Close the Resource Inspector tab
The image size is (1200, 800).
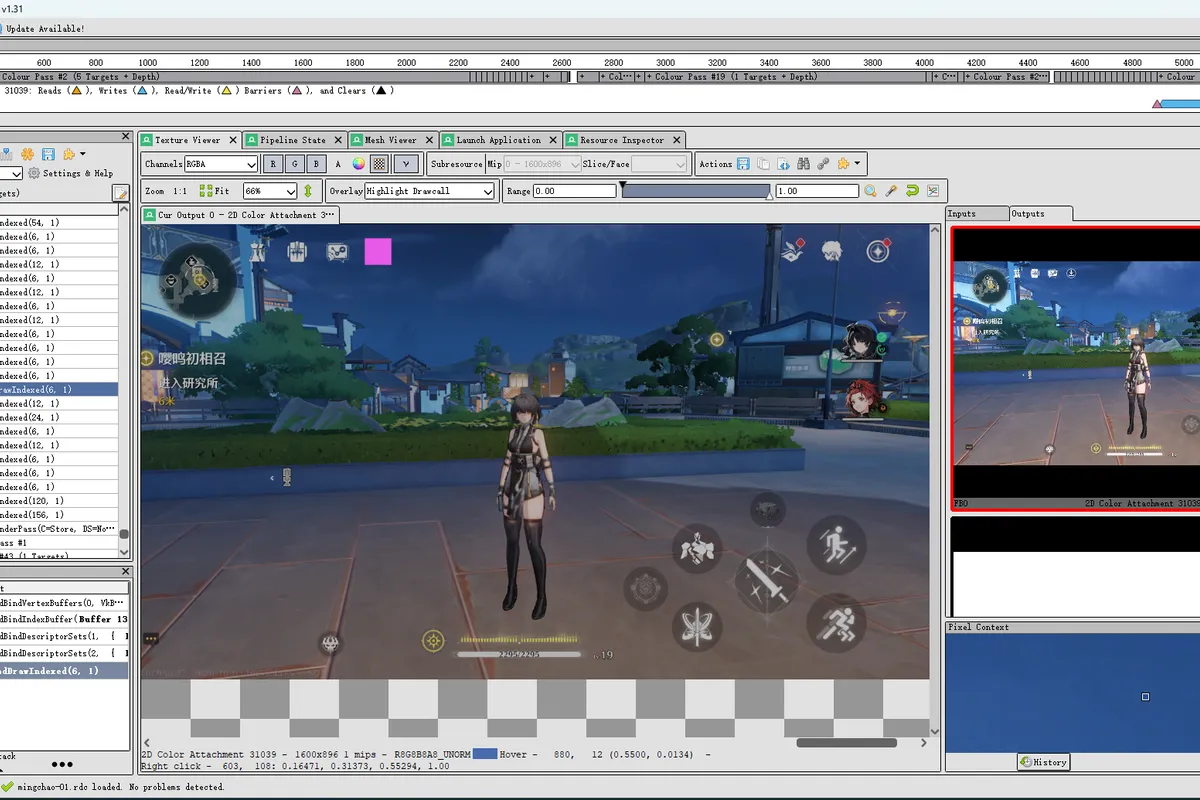click(x=676, y=140)
